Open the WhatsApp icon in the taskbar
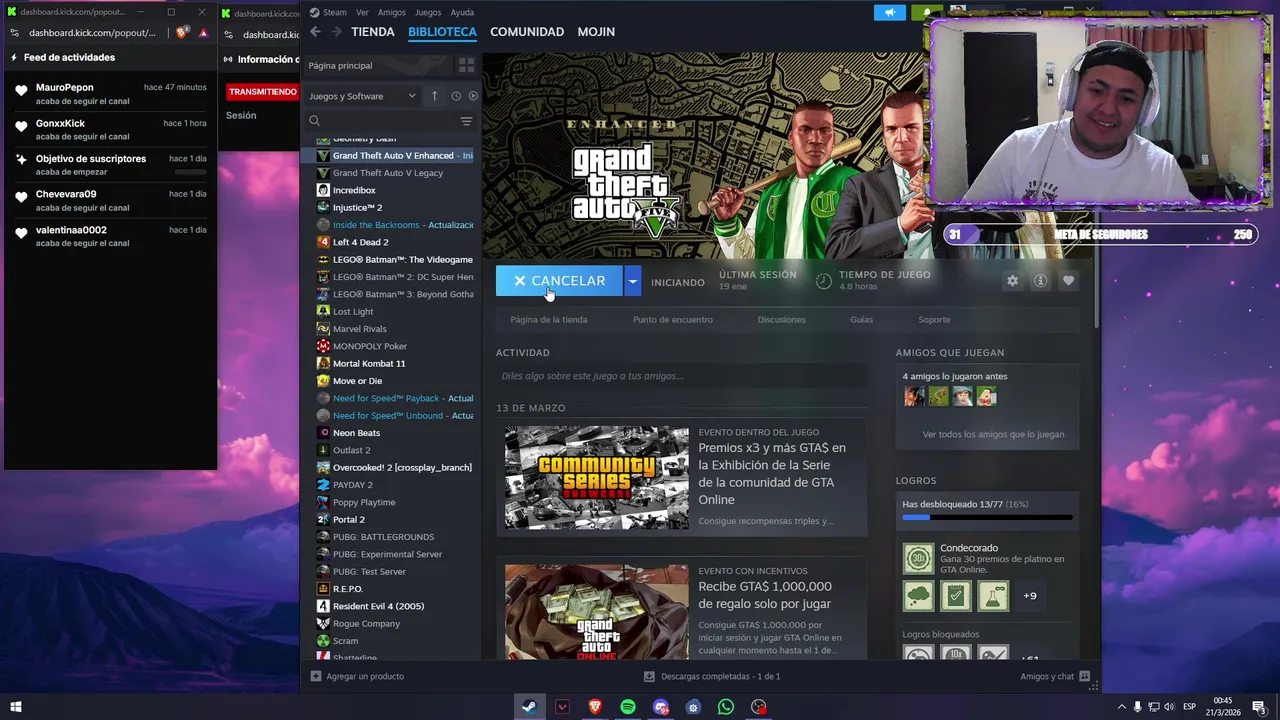 [x=726, y=707]
